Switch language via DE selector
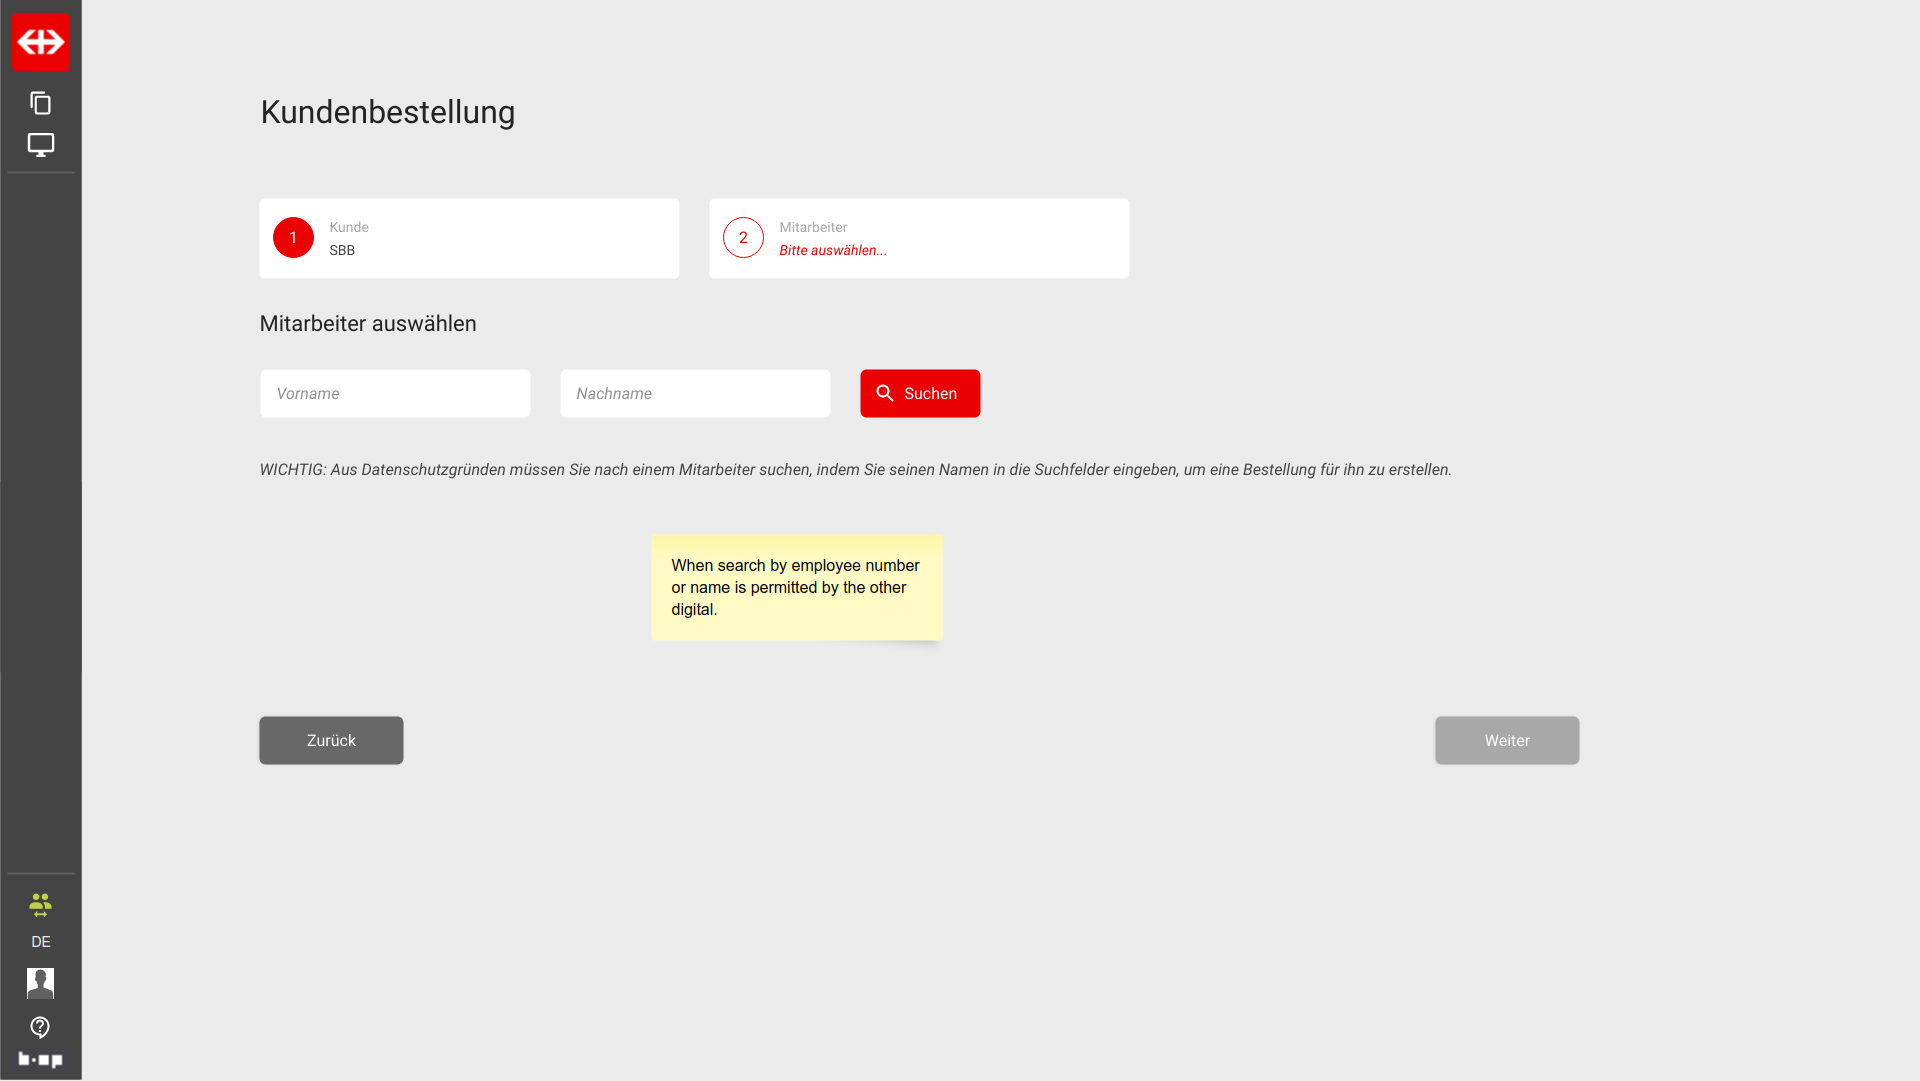The image size is (1920, 1081). (x=40, y=942)
